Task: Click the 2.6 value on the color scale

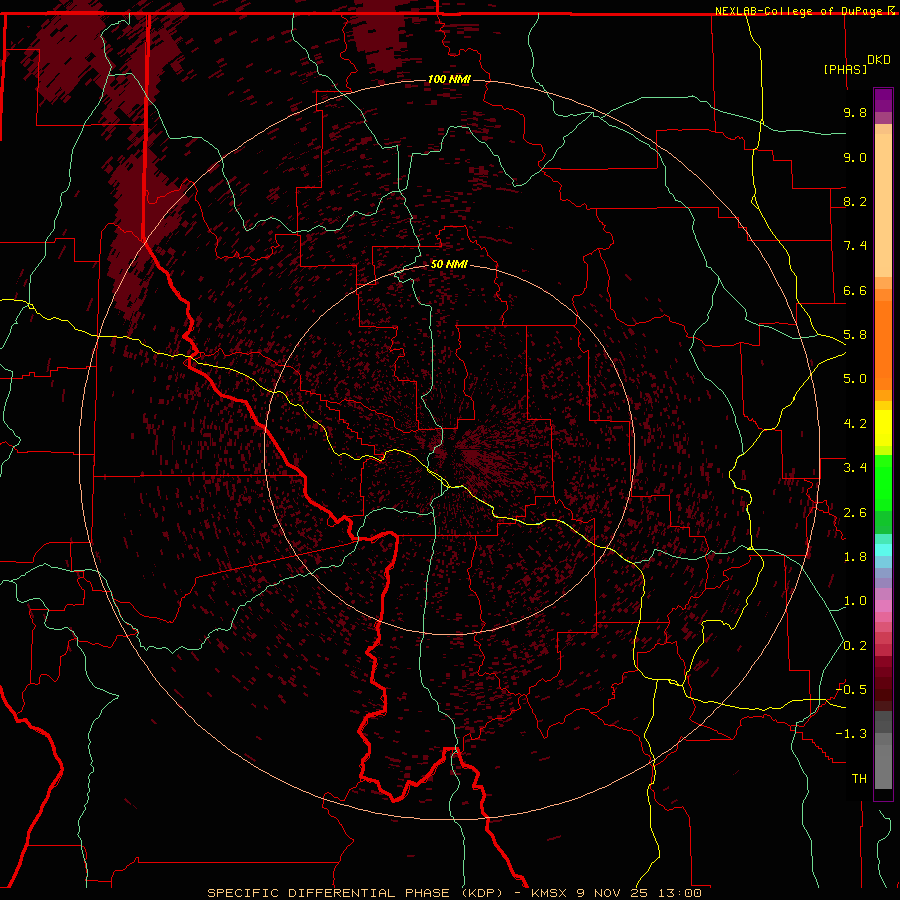Action: (x=855, y=513)
